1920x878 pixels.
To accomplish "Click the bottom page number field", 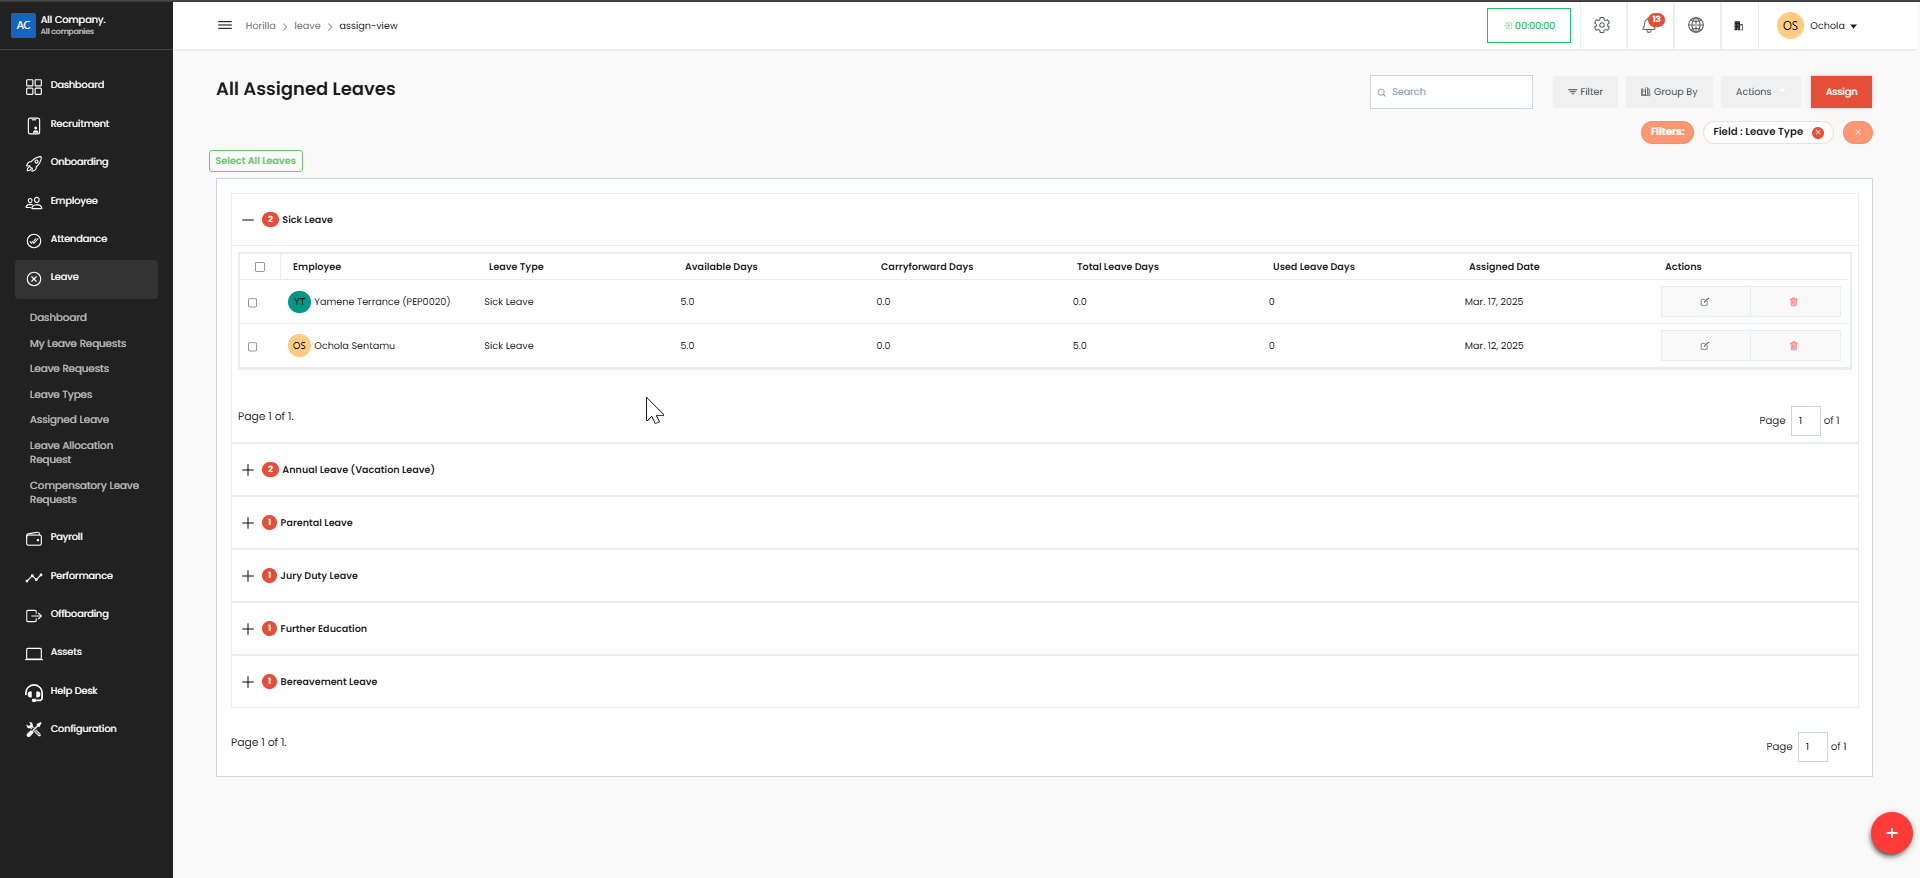I will (x=1813, y=747).
